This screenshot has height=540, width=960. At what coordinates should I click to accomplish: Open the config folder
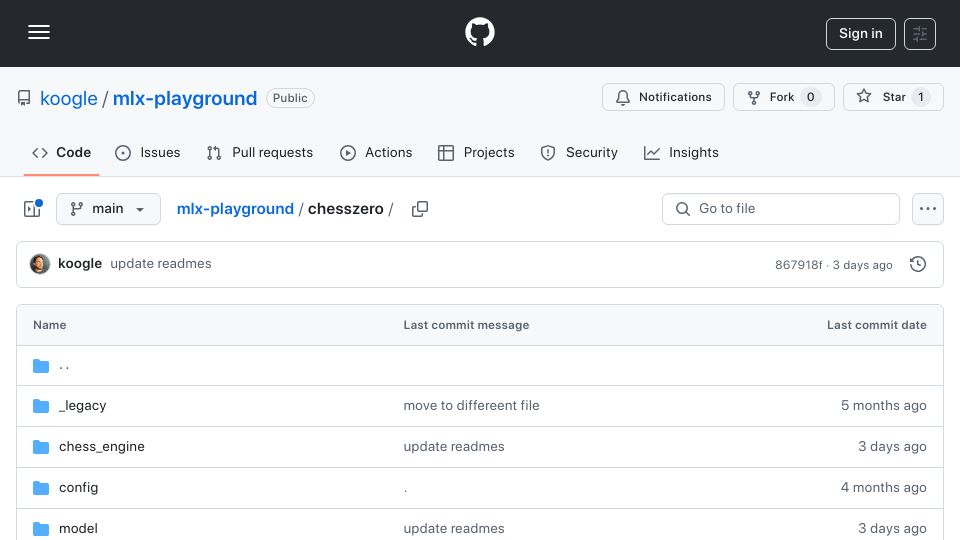78,487
